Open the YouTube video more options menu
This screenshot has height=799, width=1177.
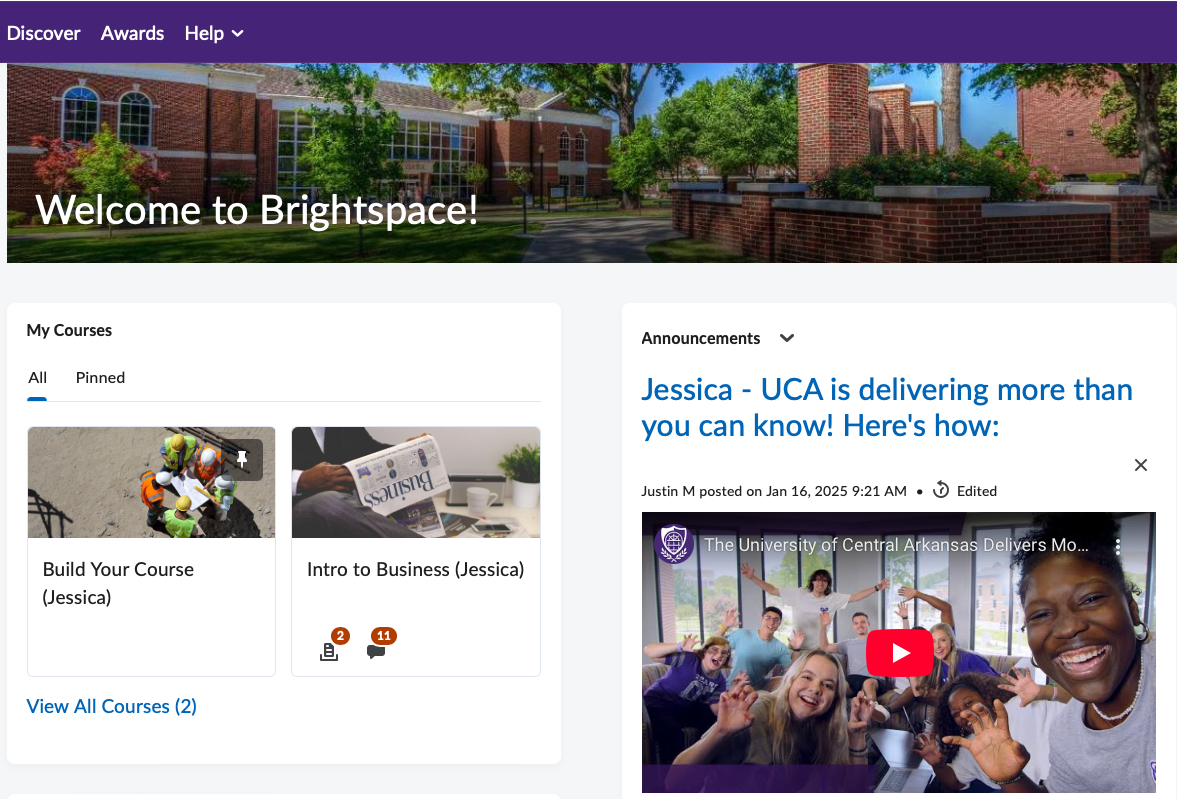[x=1119, y=546]
